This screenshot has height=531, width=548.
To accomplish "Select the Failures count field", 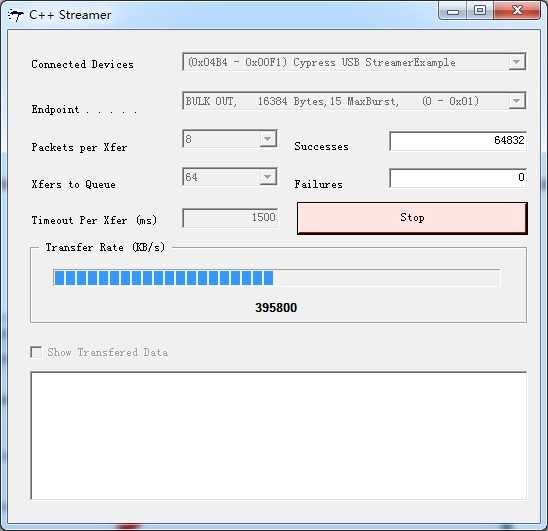I will 458,178.
